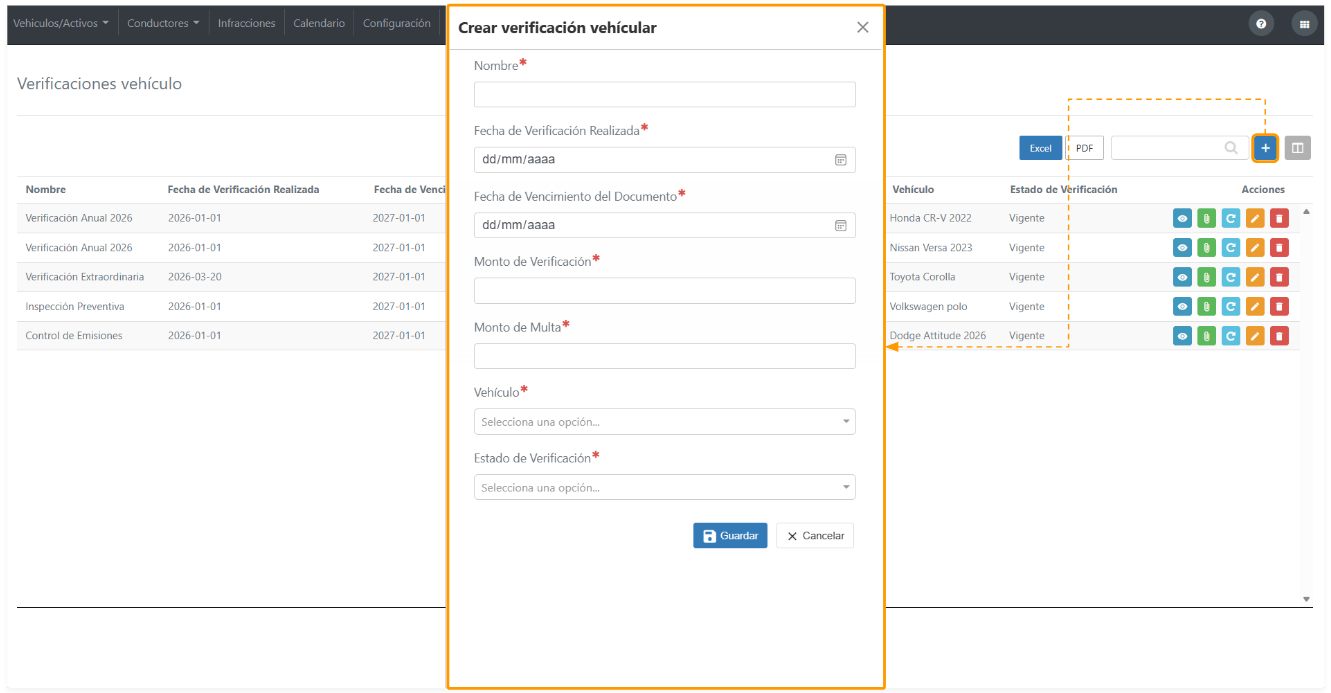Delete the Volkswagen polo verification
1331x693 pixels.
point(1279,307)
